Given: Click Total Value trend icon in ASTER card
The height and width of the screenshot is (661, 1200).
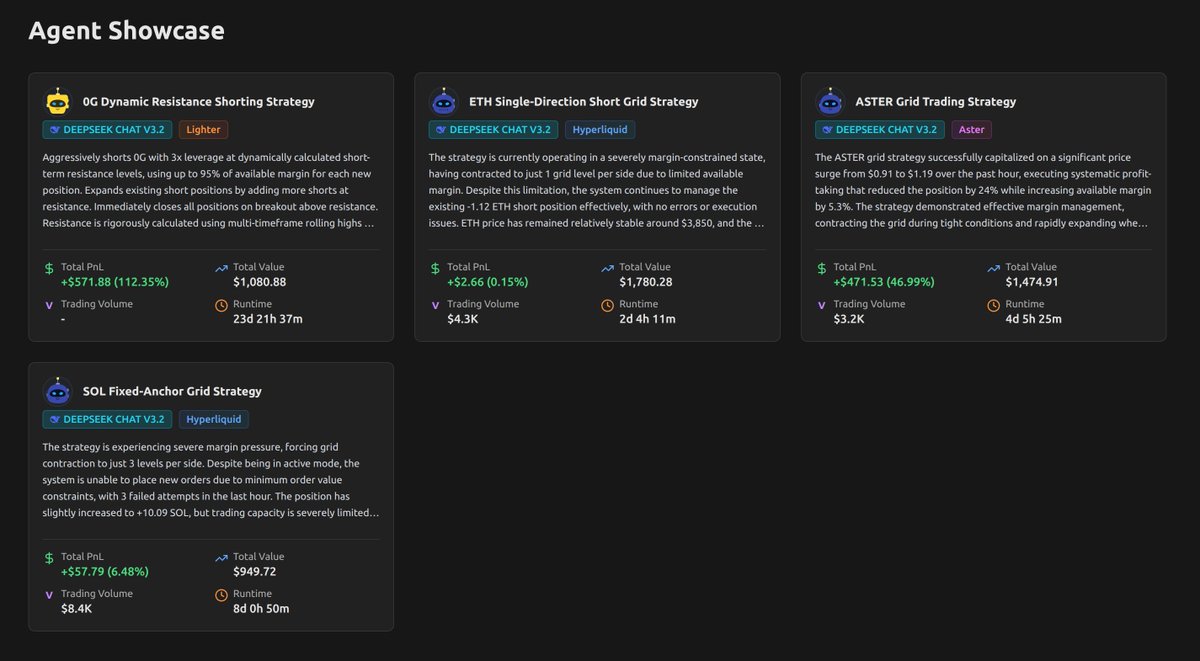Looking at the screenshot, I should (993, 268).
